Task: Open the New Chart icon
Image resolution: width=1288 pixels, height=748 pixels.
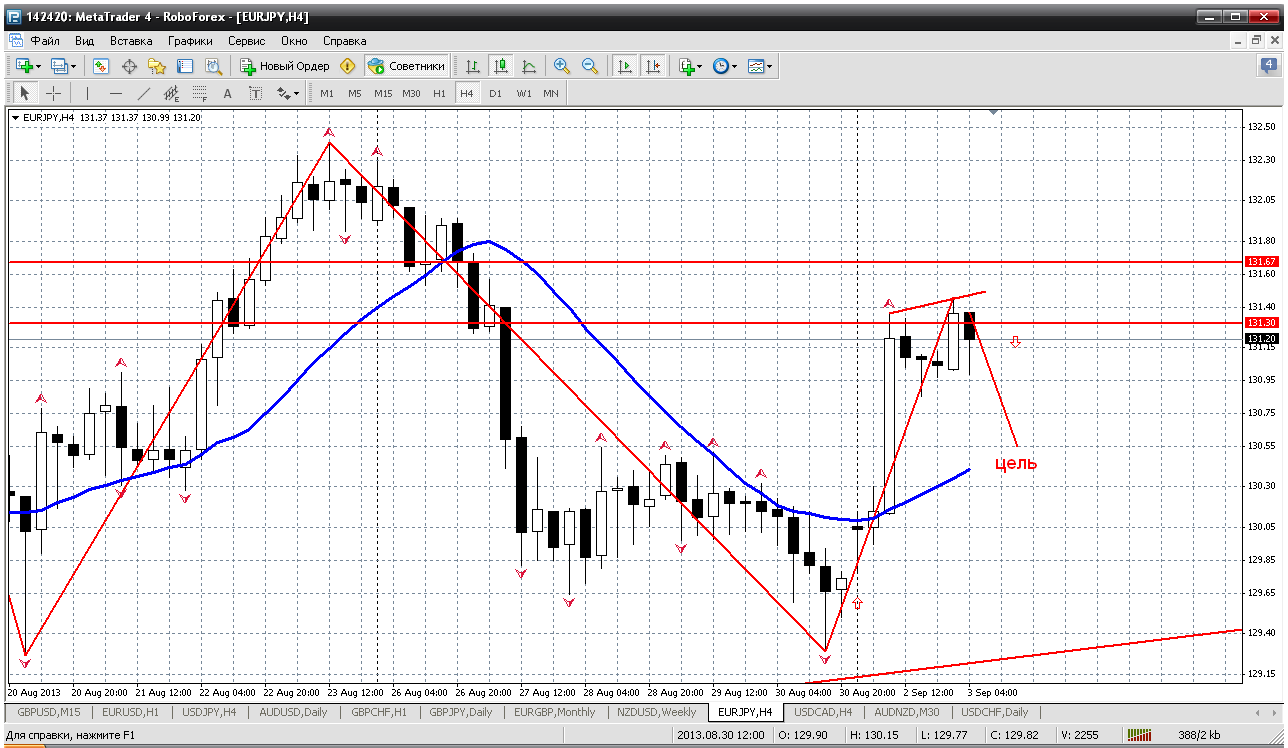Action: tap(24, 66)
